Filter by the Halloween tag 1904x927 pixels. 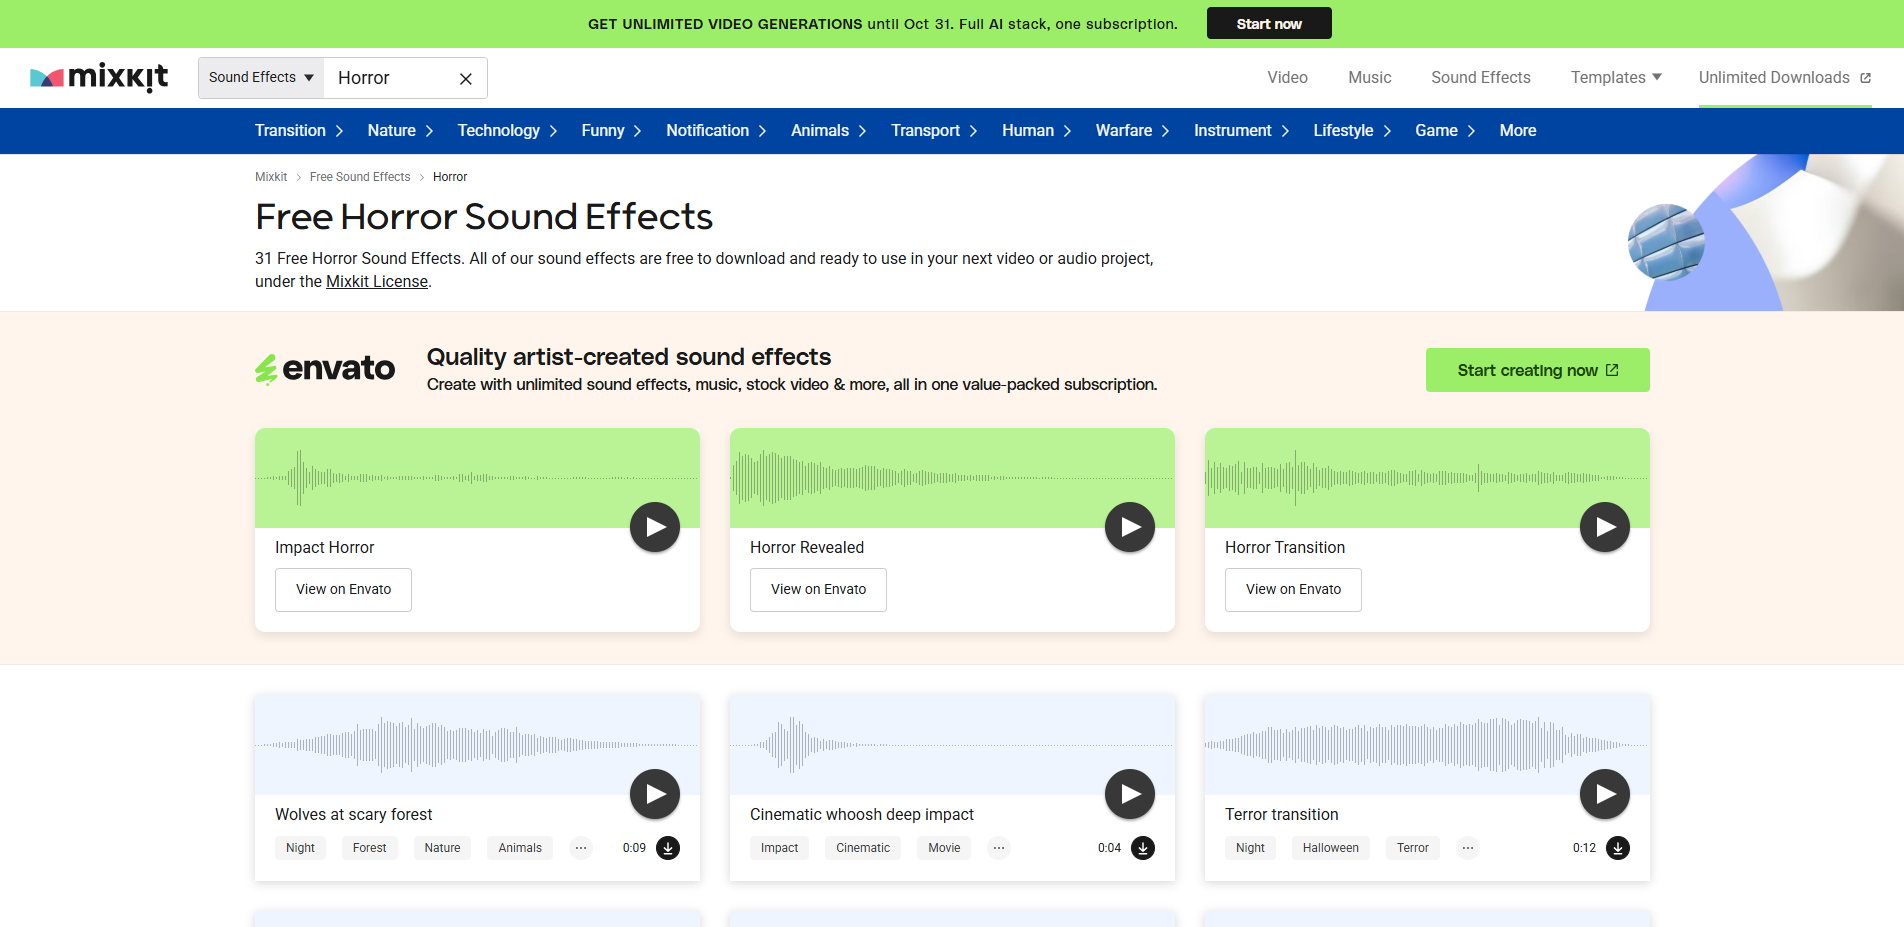click(x=1330, y=848)
